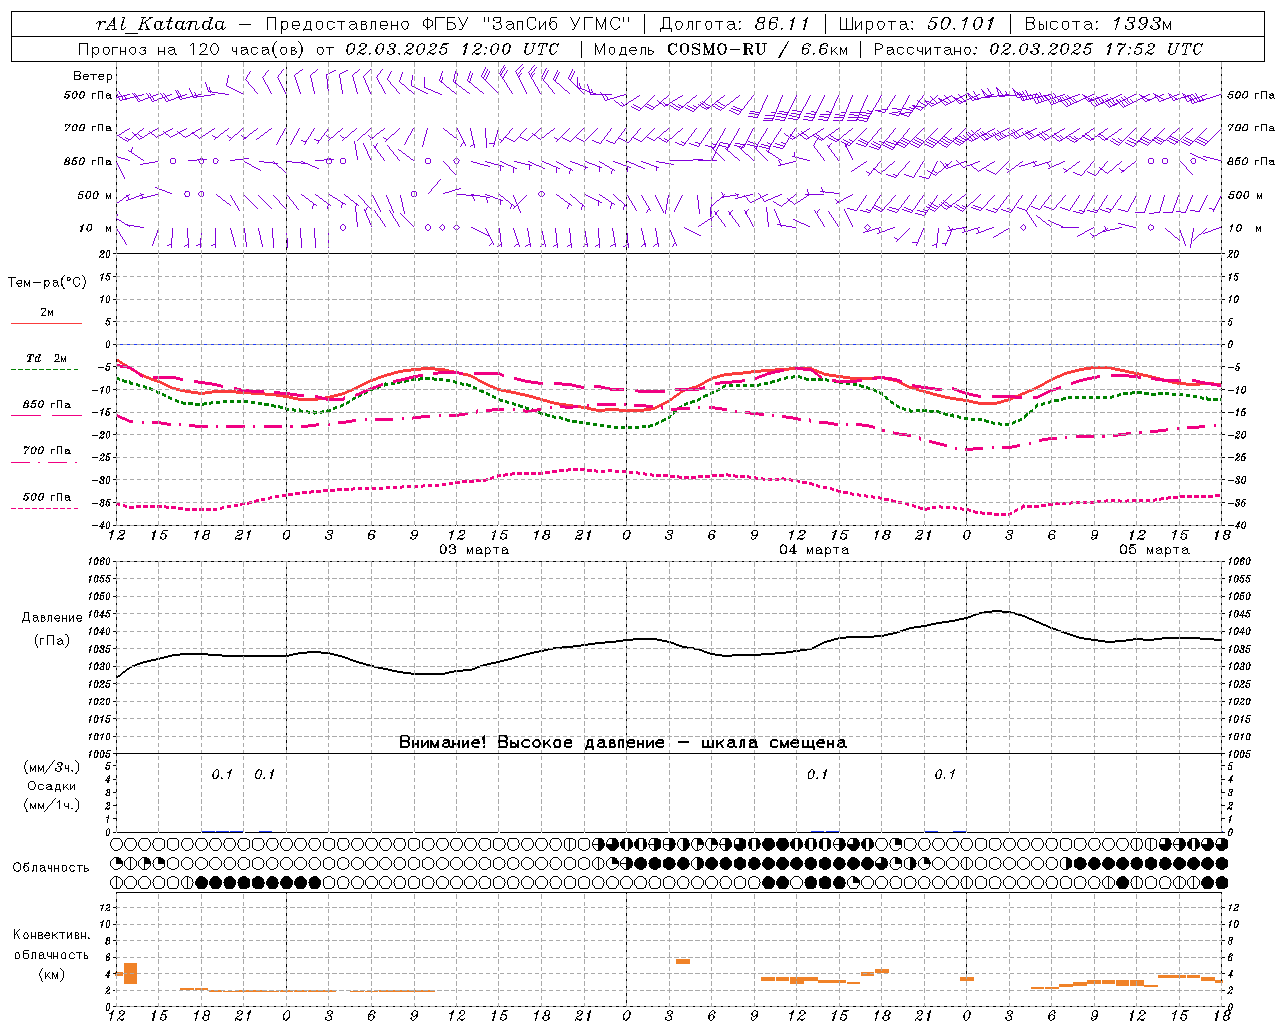Select the forecast start 02.03.2025 12:00 UTC
Screen dimensions: 1280x1024
[x=452, y=49]
